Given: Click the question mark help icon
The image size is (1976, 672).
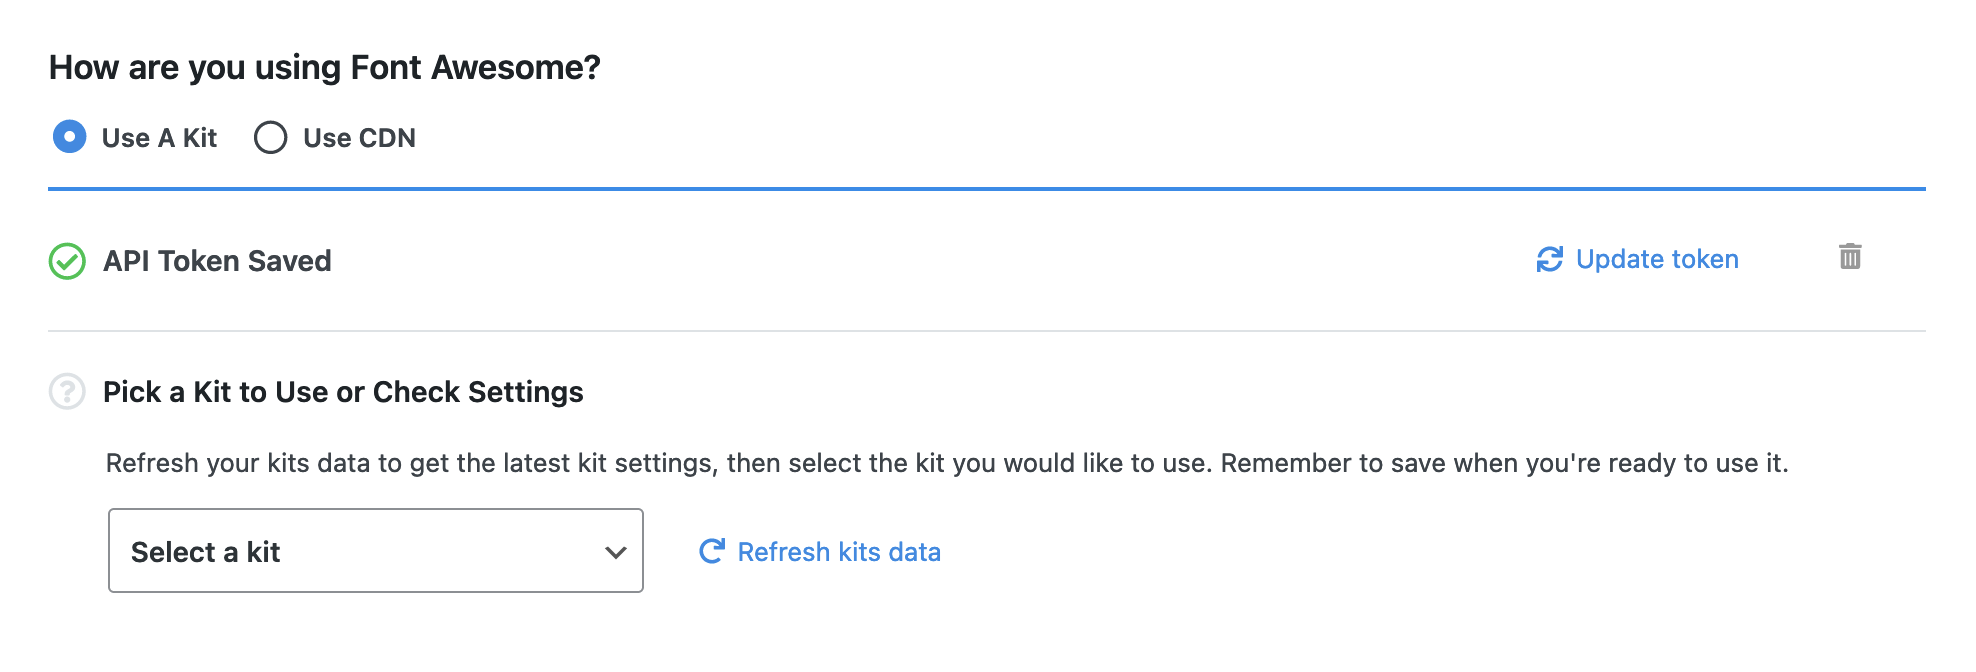Looking at the screenshot, I should (x=67, y=392).
